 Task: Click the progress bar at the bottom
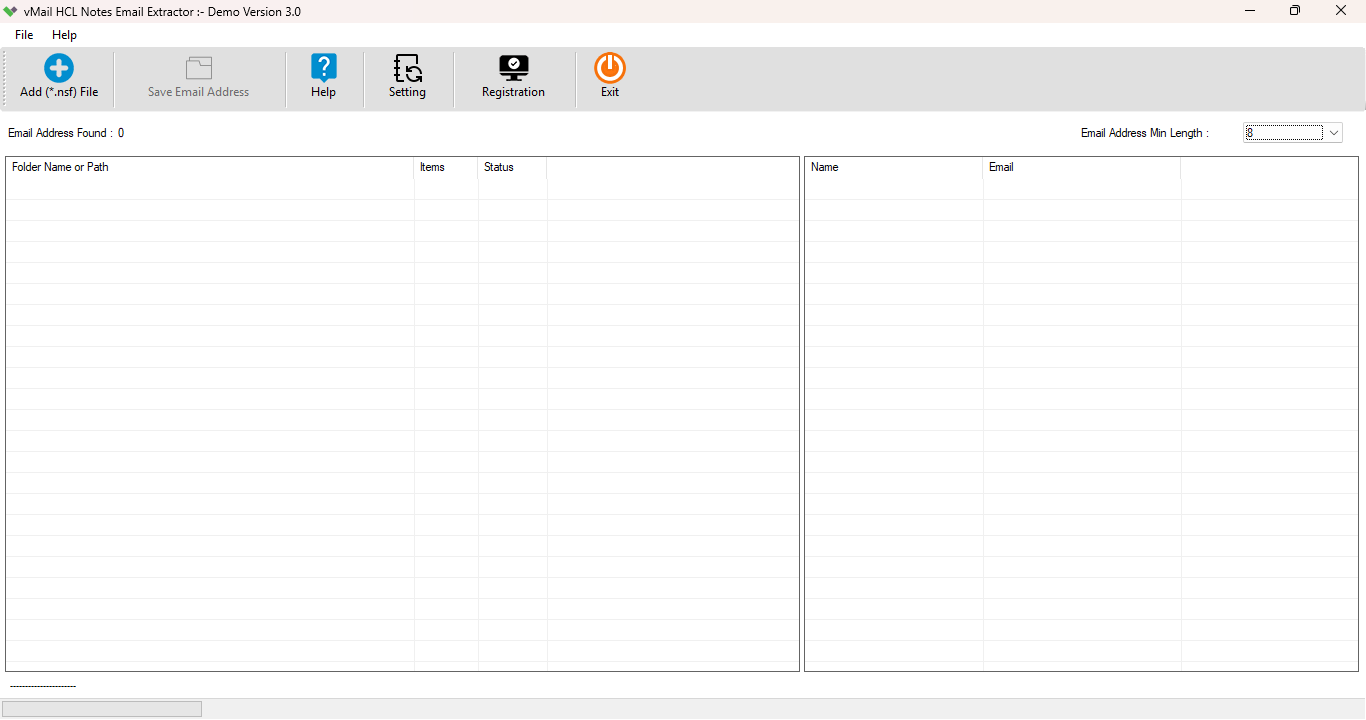tap(102, 709)
